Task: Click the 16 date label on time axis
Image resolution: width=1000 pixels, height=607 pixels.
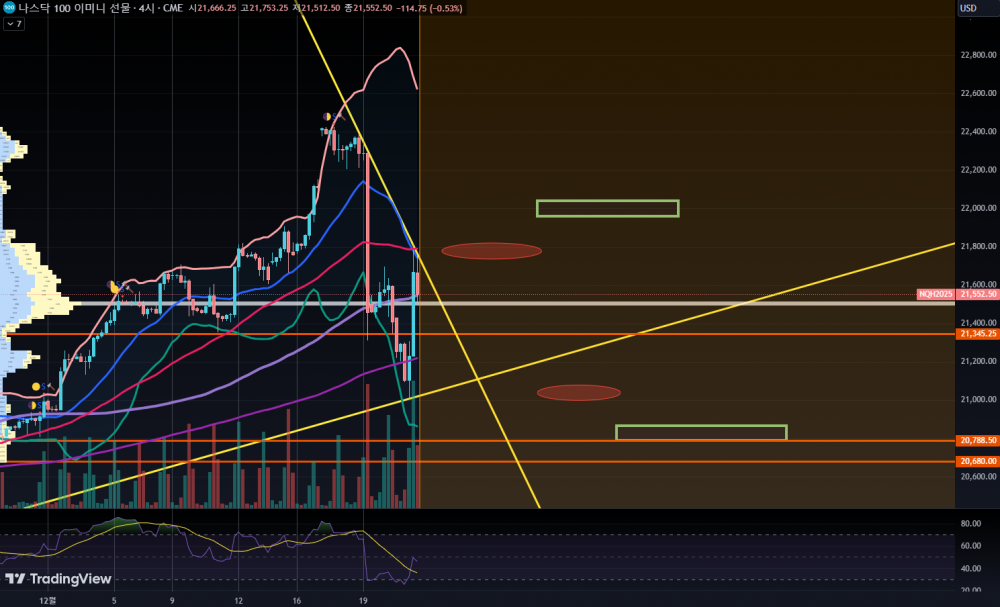Action: click(298, 601)
